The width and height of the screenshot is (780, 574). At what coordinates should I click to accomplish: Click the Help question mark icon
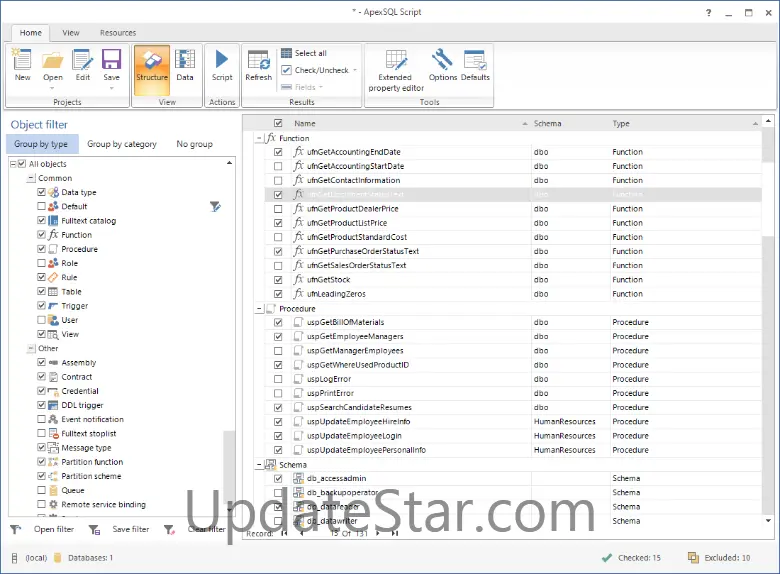708,13
